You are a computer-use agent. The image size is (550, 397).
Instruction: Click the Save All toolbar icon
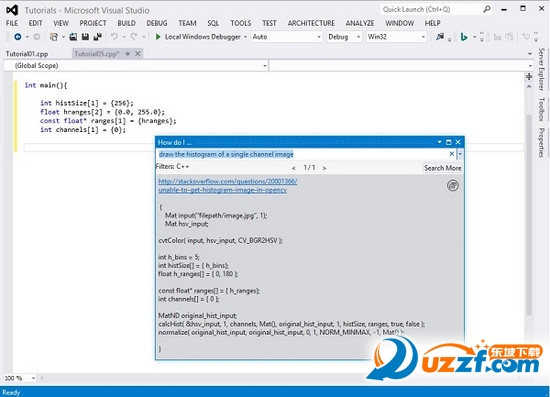tap(98, 37)
